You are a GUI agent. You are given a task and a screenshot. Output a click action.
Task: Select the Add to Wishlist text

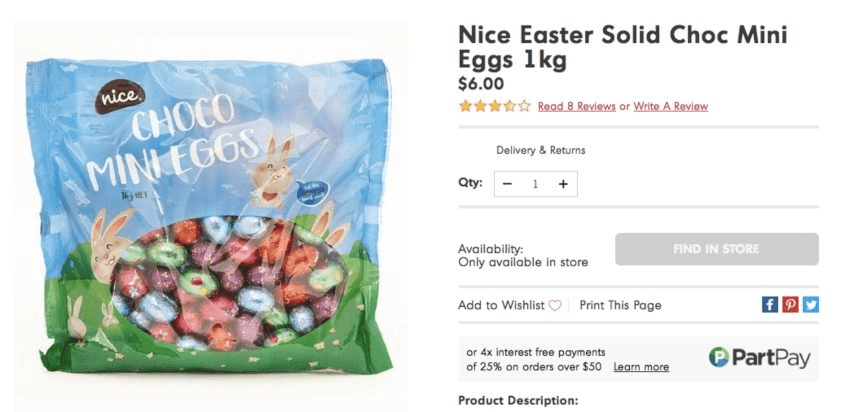501,305
